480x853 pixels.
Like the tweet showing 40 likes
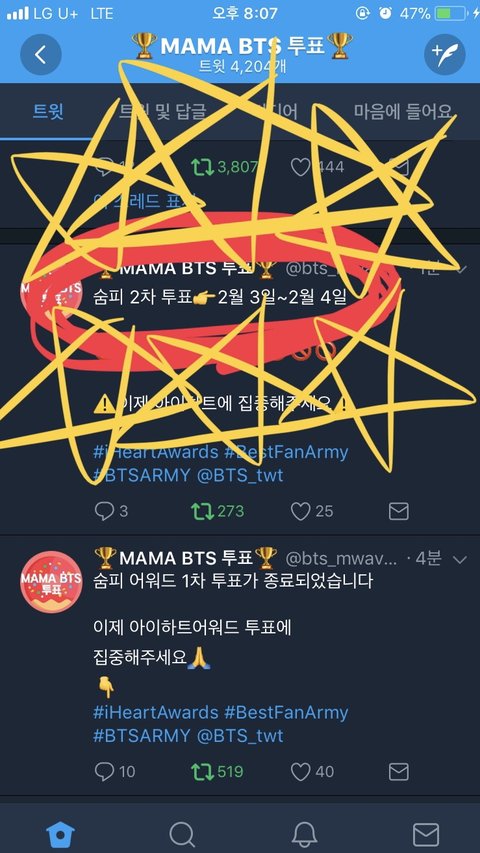point(312,771)
